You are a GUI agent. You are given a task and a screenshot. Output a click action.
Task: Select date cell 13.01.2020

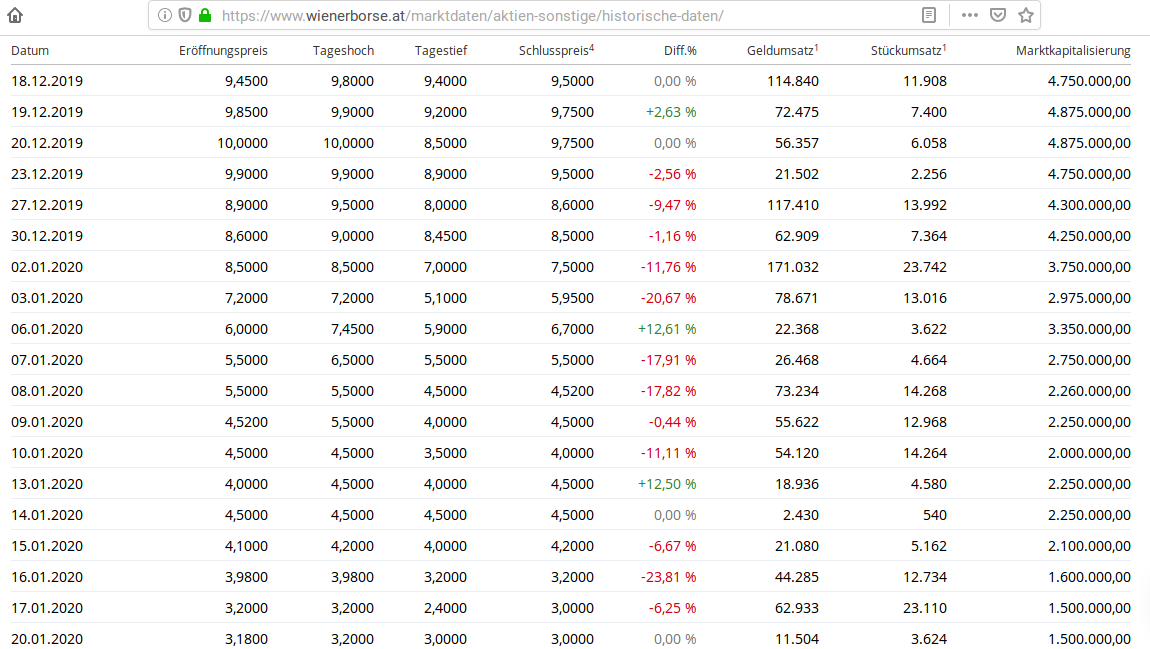(x=47, y=484)
